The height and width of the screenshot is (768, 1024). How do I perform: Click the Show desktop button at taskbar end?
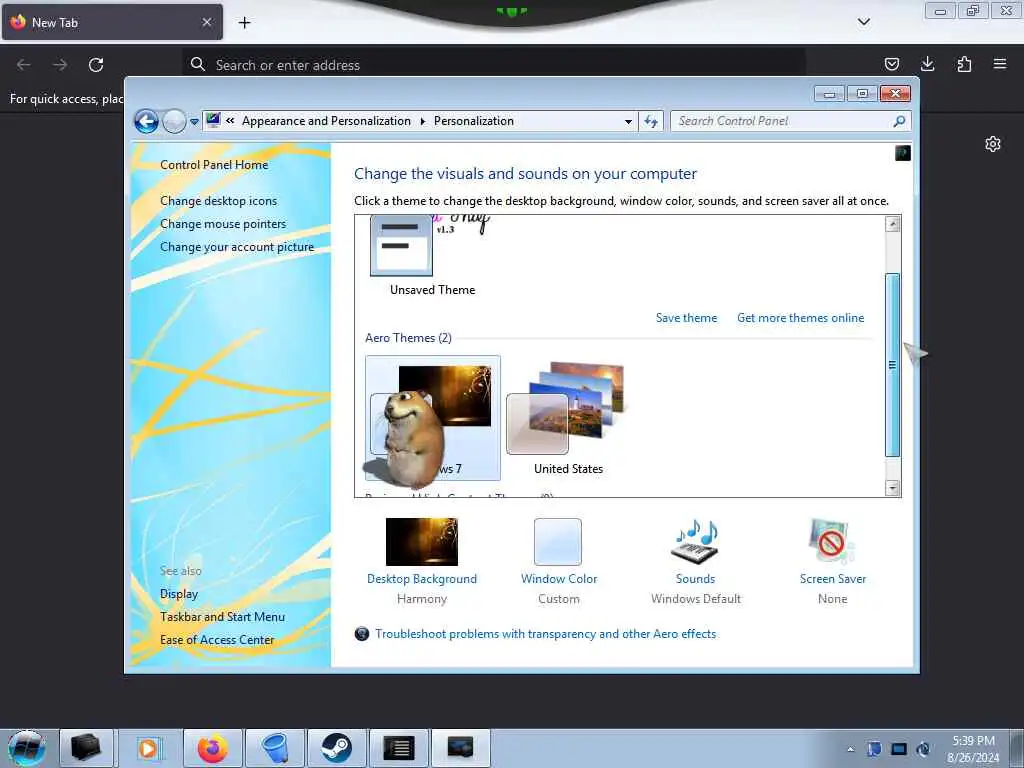tap(1017, 748)
